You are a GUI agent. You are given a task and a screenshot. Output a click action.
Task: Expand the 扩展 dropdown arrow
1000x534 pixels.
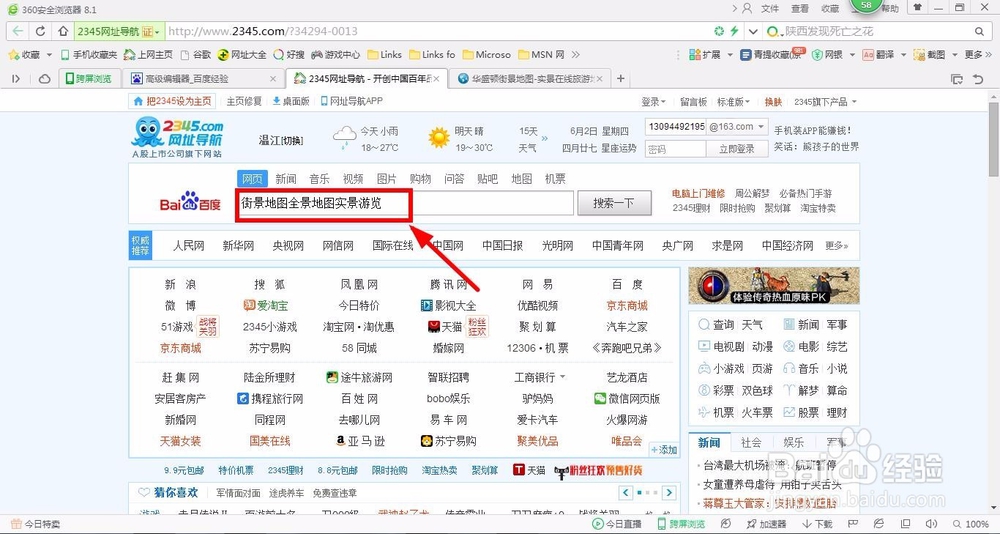(x=730, y=55)
